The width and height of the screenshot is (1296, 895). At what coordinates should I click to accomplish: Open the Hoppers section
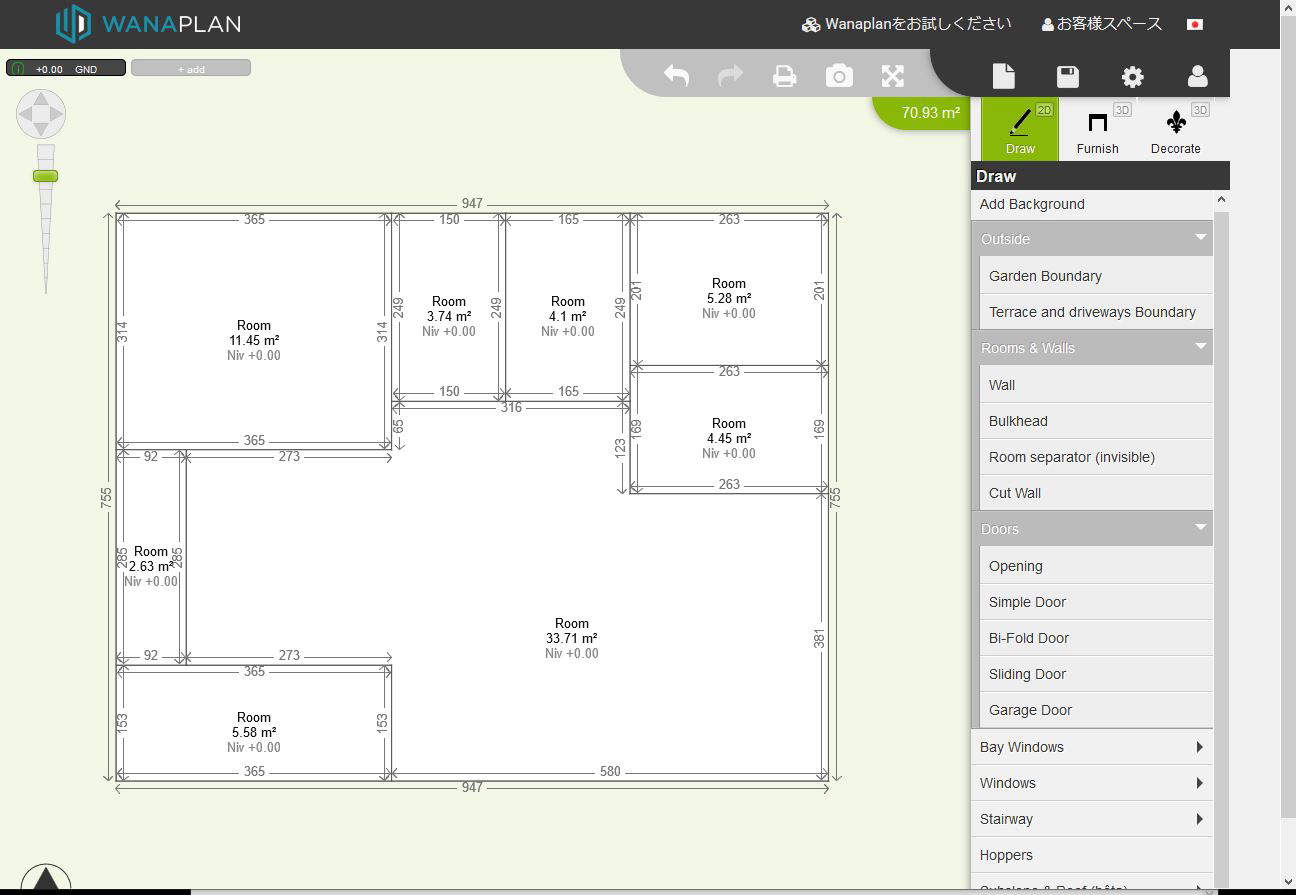pyautogui.click(x=1092, y=855)
